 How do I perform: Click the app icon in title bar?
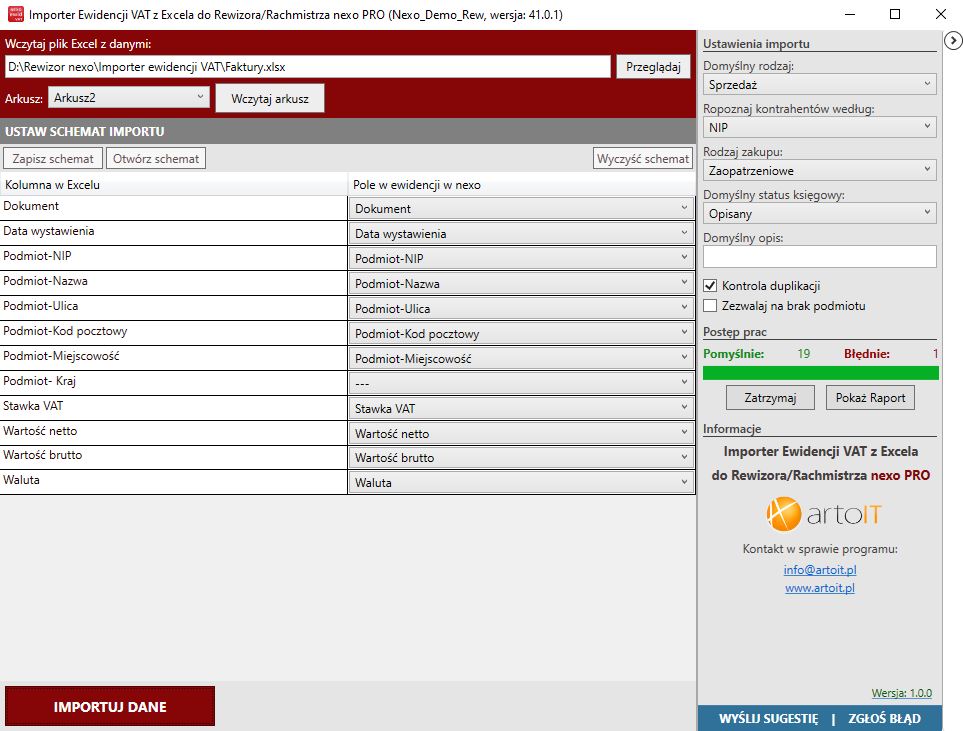tap(15, 15)
